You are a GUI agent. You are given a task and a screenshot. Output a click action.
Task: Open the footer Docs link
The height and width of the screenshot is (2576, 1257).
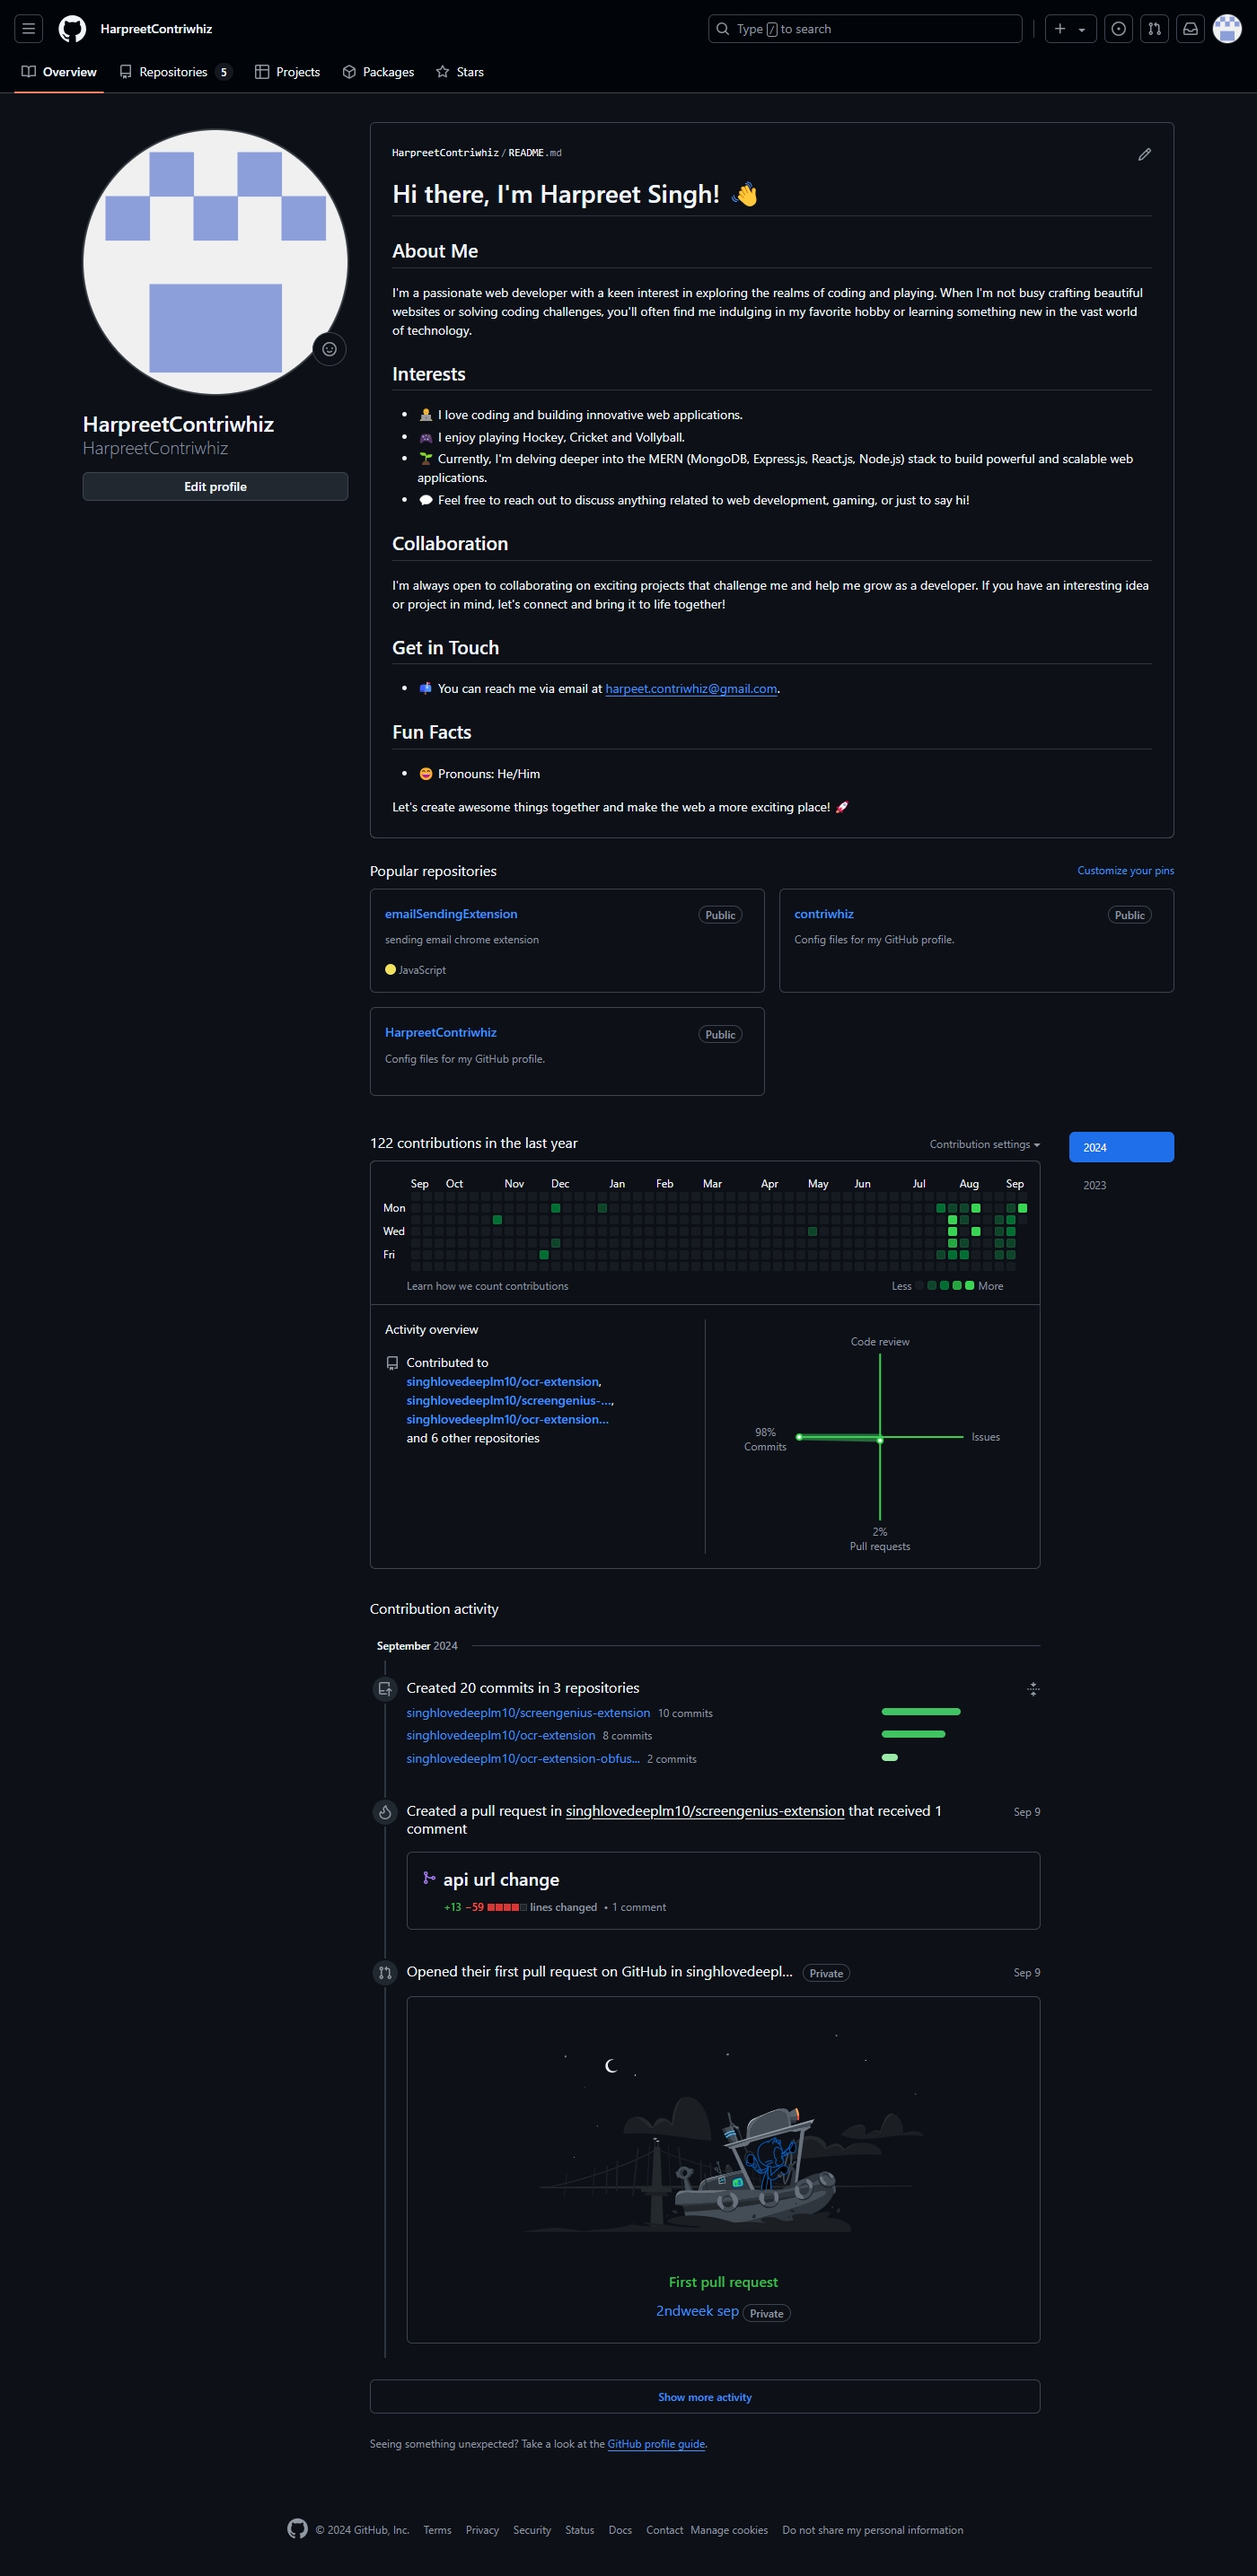coord(620,2531)
